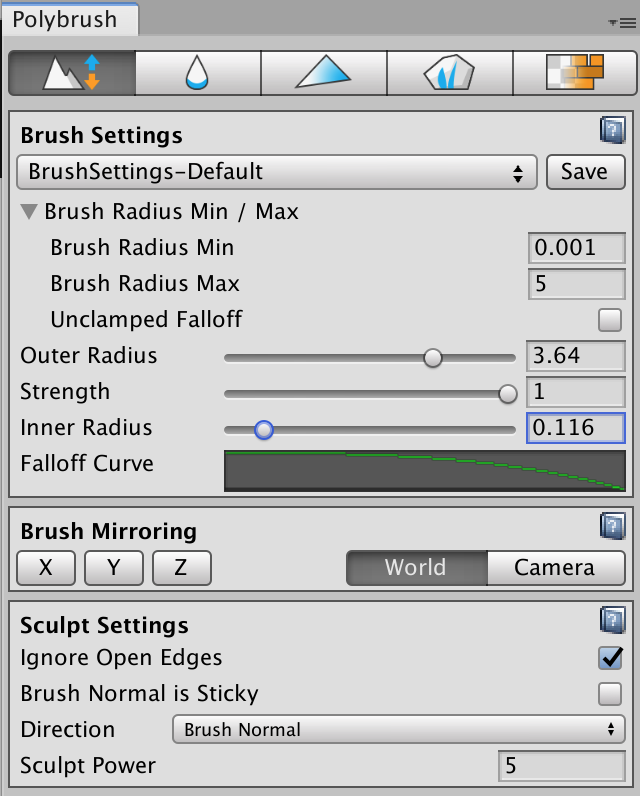Viewport: 640px width, 796px height.
Task: Switch mirroring space to Camera
Action: [554, 568]
